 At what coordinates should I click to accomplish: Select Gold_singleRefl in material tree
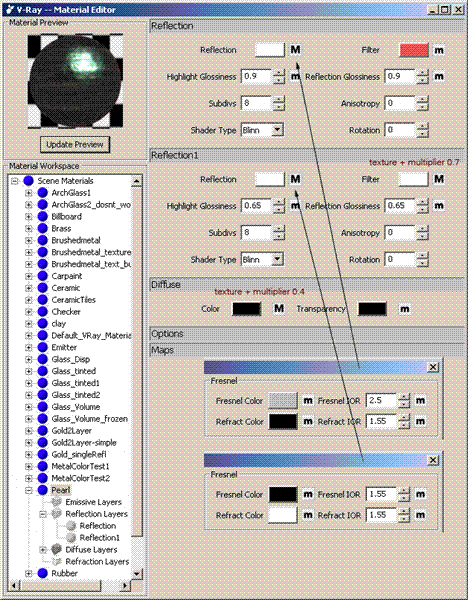pos(79,454)
